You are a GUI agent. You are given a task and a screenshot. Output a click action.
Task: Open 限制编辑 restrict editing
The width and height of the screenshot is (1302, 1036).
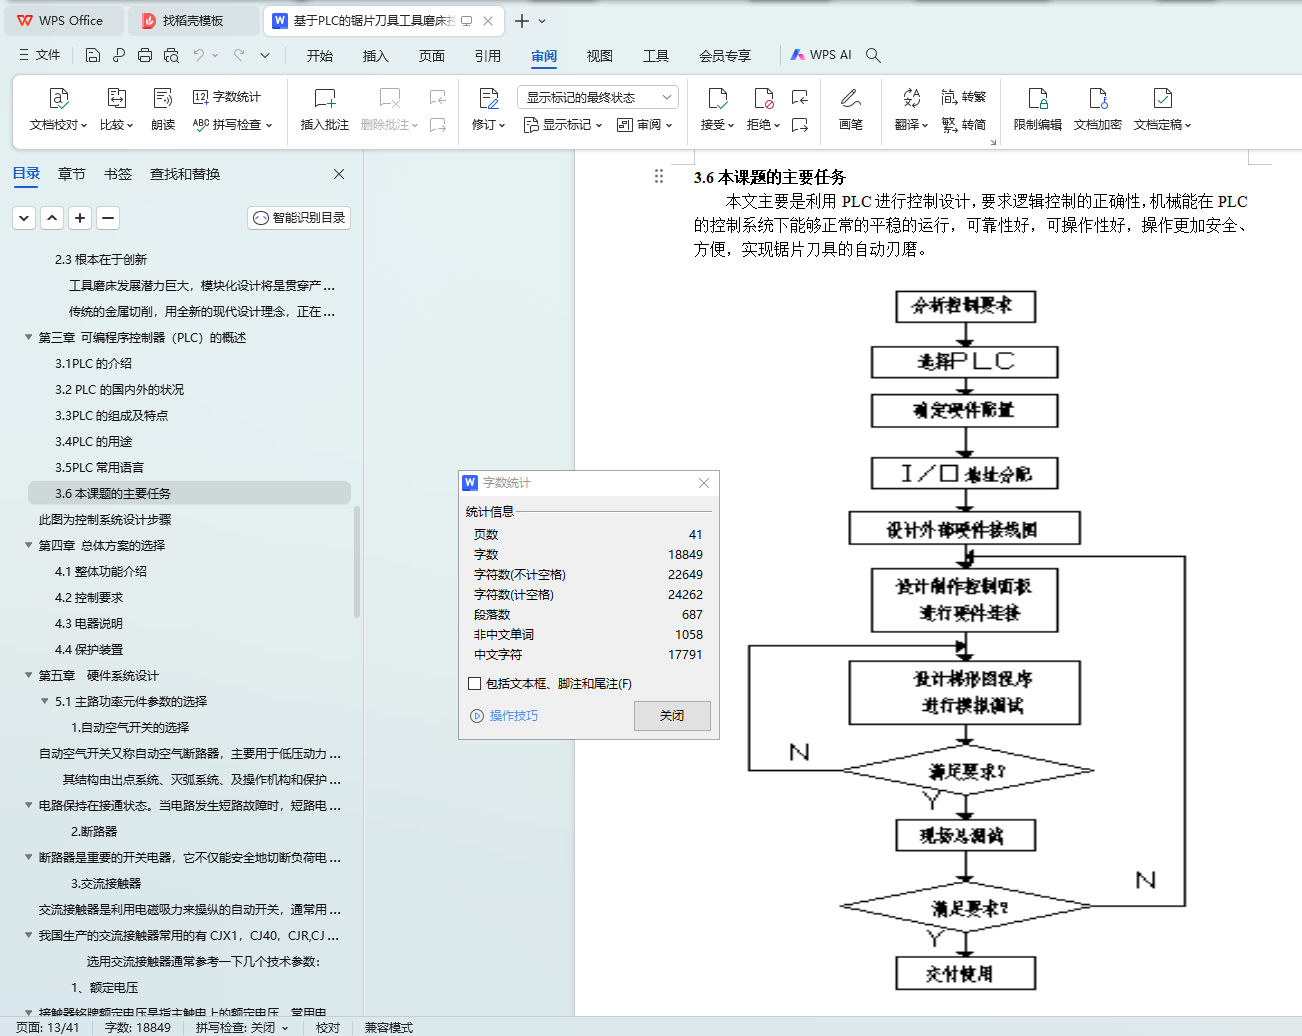coord(1038,109)
